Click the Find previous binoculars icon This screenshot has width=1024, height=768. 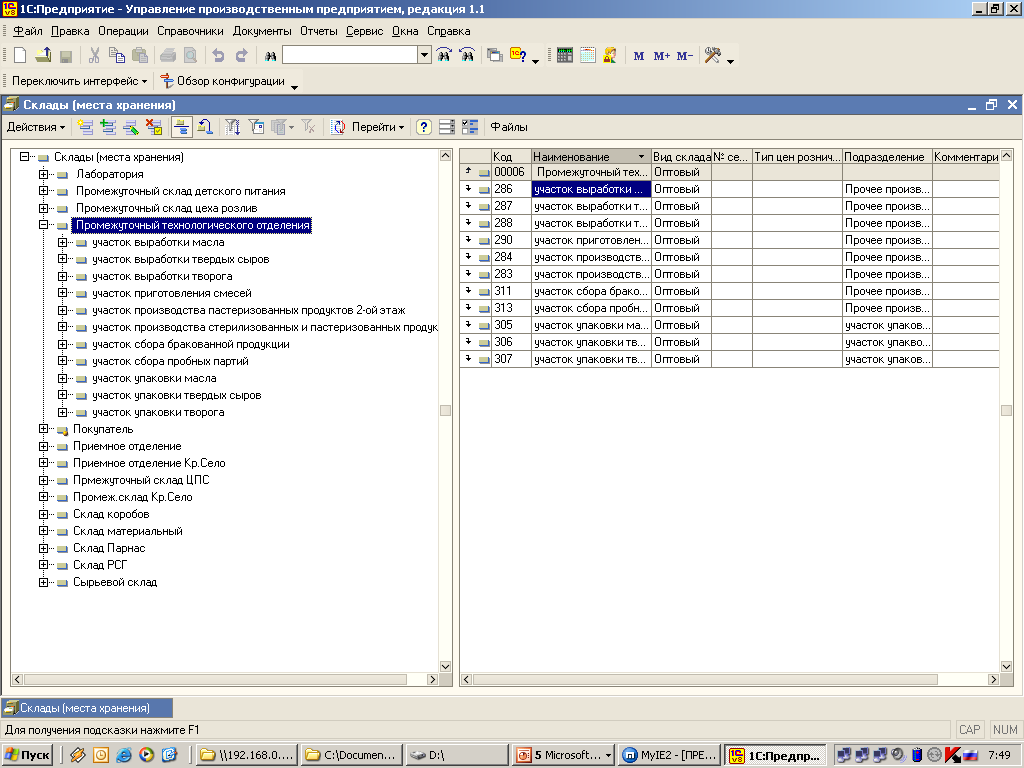[467, 56]
